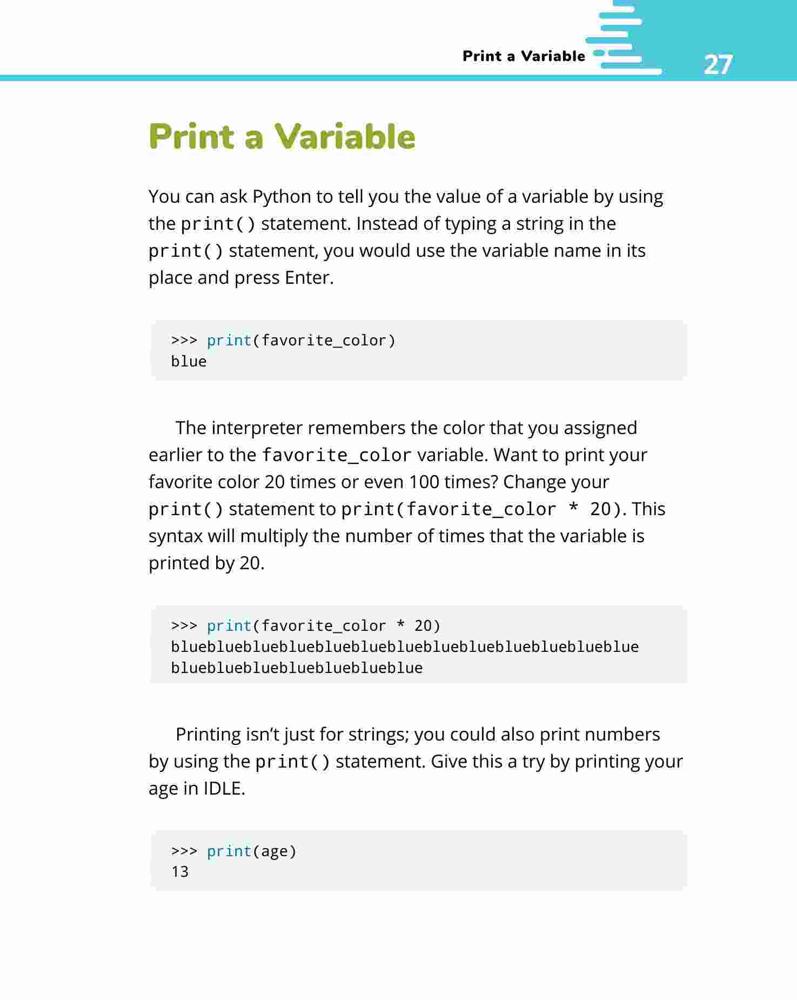Image resolution: width=797 pixels, height=1000 pixels.
Task: Click the first row of repeated blue output
Action: (x=405, y=647)
